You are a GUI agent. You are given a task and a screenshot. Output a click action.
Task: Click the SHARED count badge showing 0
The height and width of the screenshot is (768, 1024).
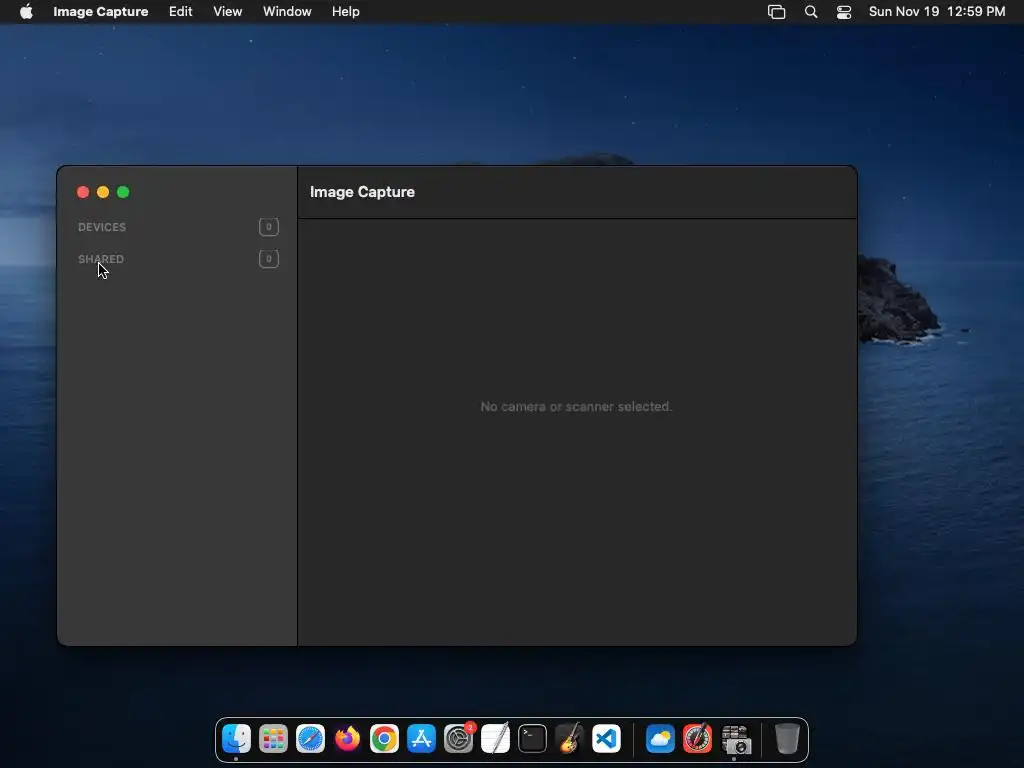click(x=268, y=259)
